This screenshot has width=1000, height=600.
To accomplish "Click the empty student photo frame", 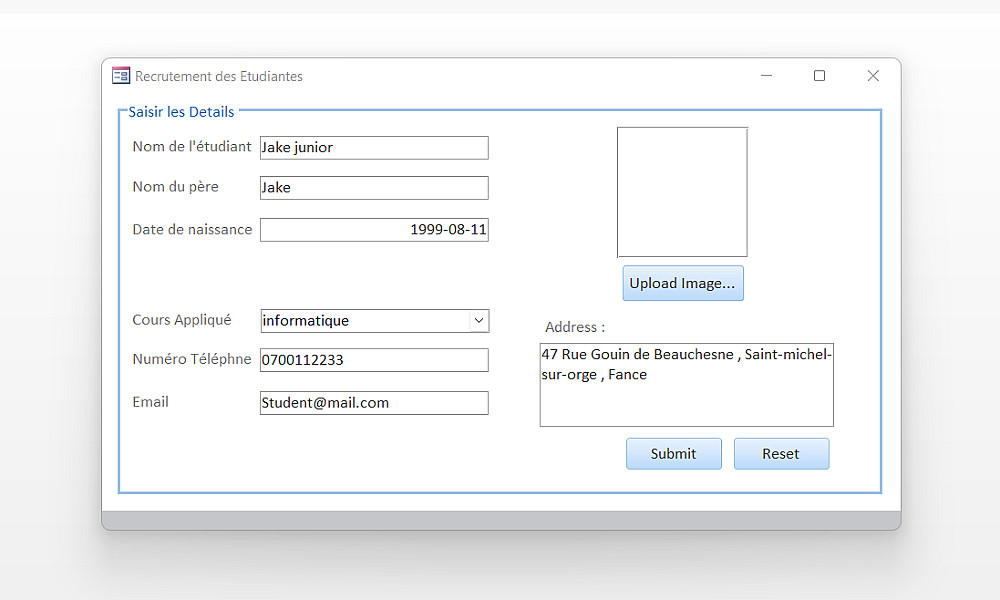I will tap(682, 192).
